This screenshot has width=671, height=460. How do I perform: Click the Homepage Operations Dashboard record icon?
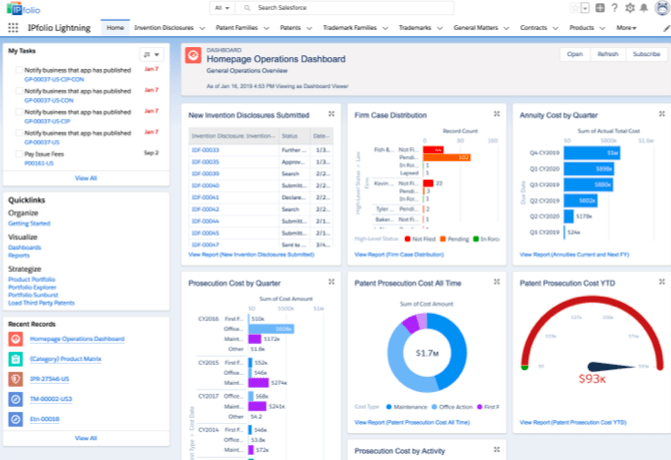(x=15, y=339)
